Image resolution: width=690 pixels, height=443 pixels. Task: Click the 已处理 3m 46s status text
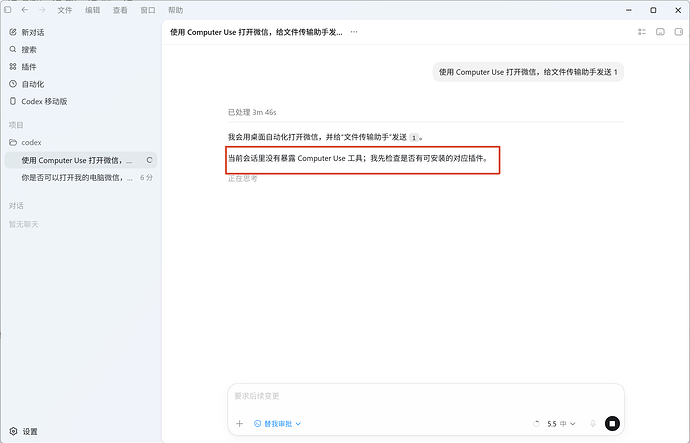pos(252,112)
